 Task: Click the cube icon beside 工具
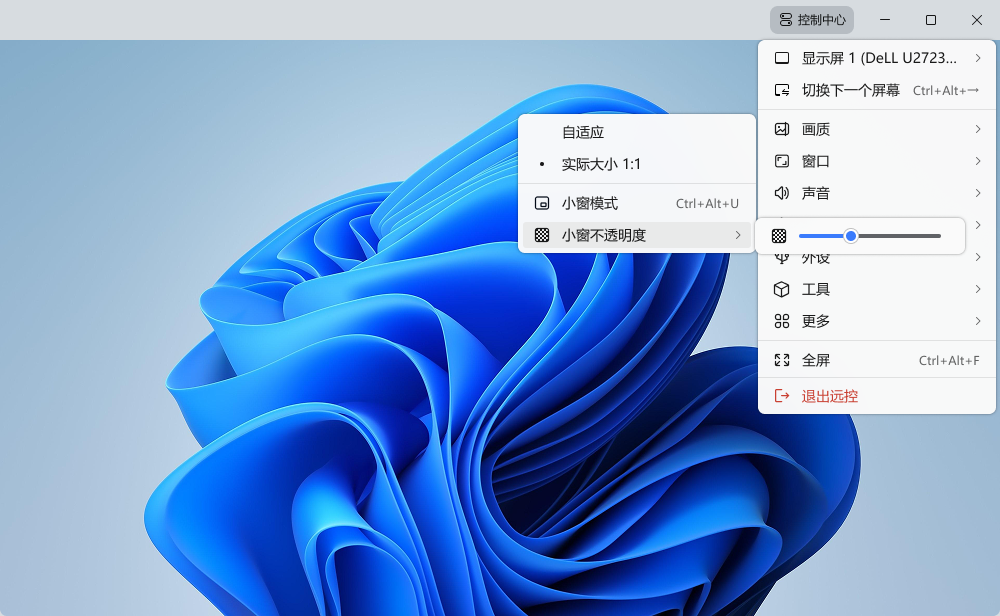(782, 290)
